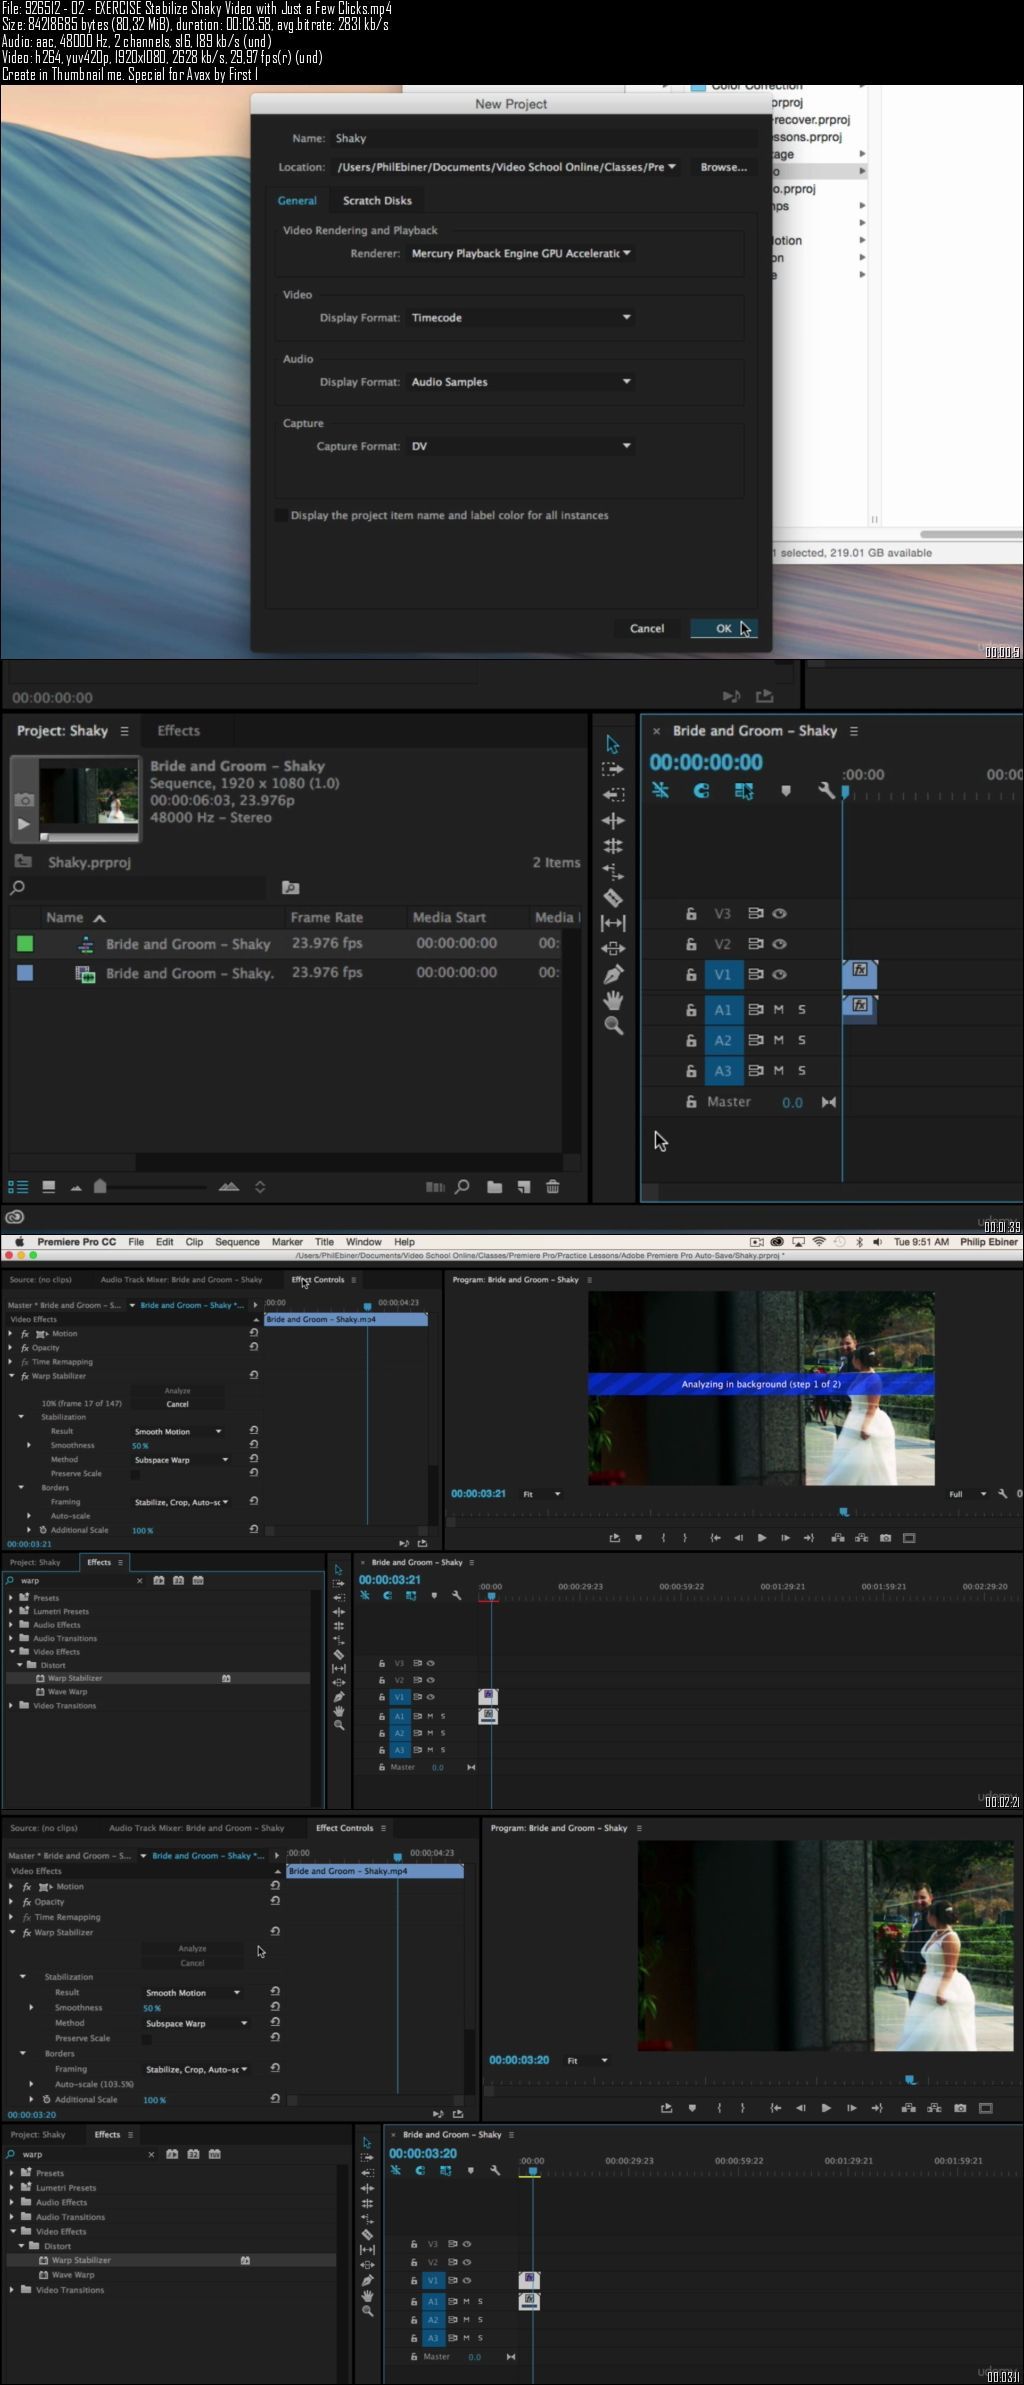
Task: Click Cancel in the New Project dialog
Action: click(x=646, y=628)
